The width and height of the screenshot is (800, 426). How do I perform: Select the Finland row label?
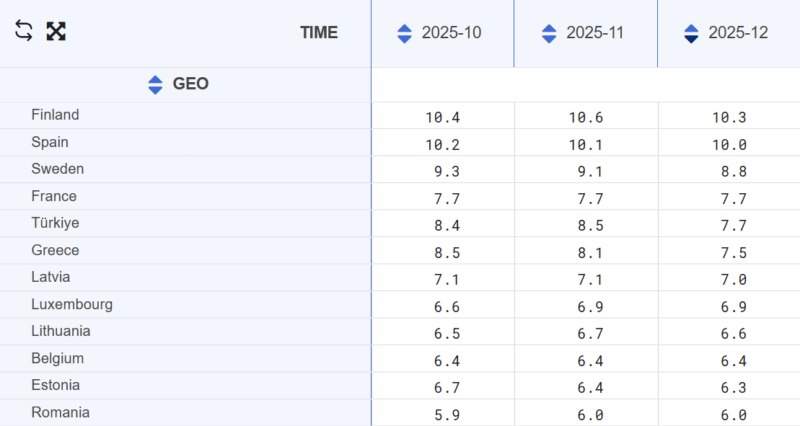55,115
